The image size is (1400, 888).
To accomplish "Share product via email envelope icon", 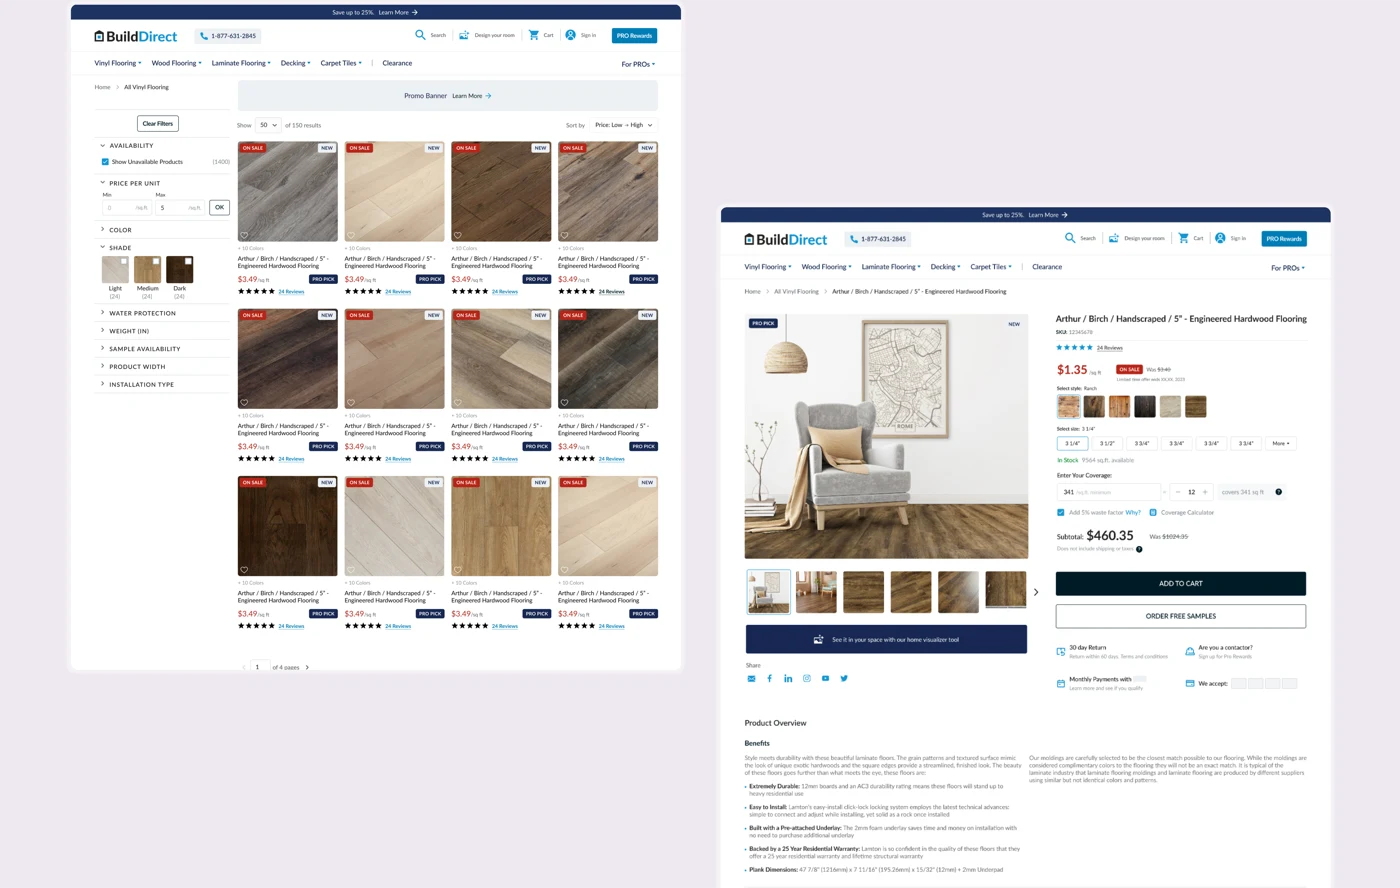I will click(751, 678).
